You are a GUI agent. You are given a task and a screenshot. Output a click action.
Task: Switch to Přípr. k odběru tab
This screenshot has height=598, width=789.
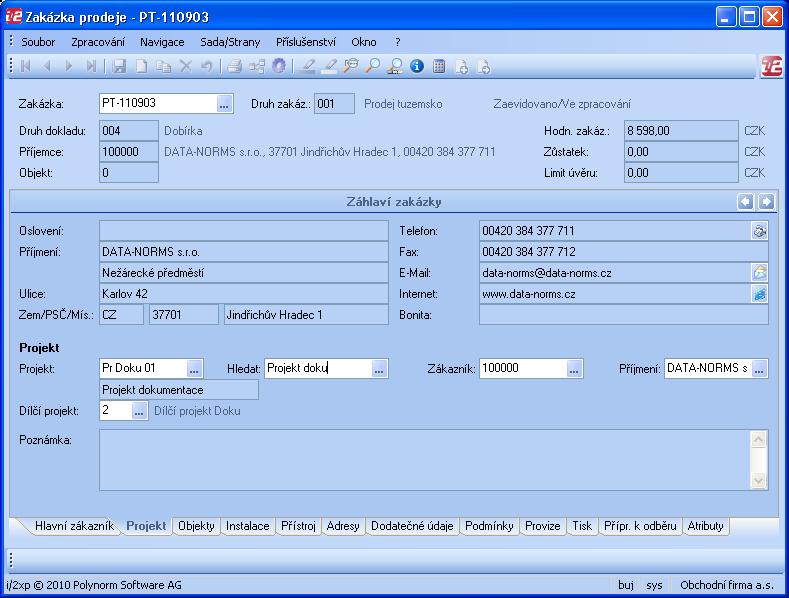(640, 526)
